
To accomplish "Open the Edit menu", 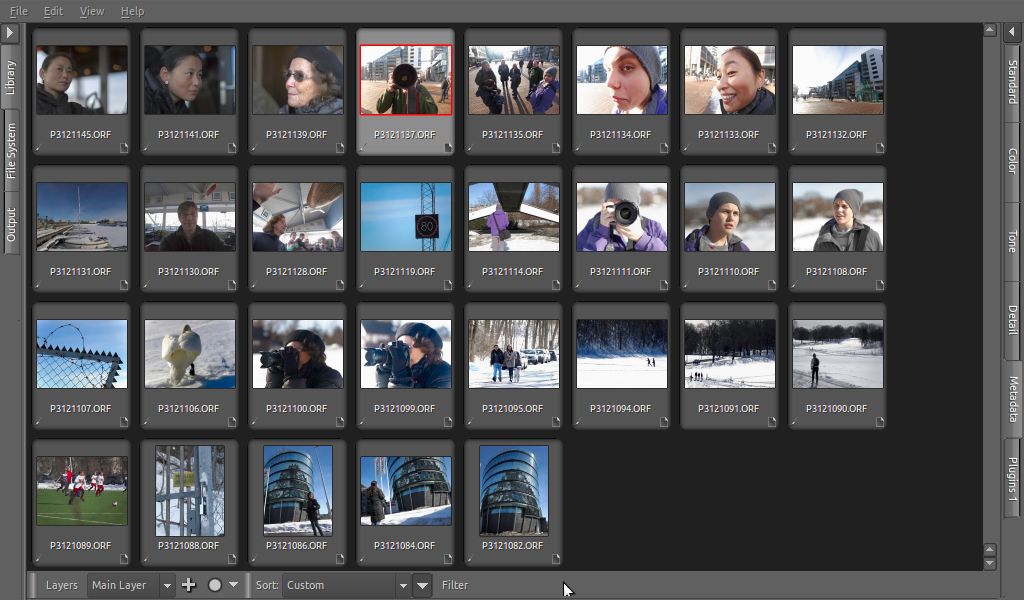I will 54,11.
